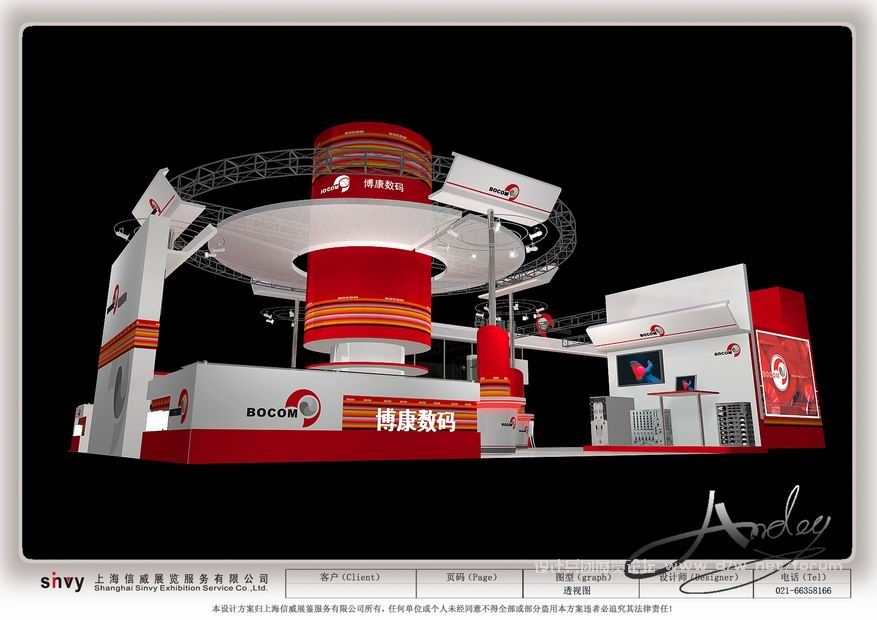Click the sinvy company logo

coord(62,582)
